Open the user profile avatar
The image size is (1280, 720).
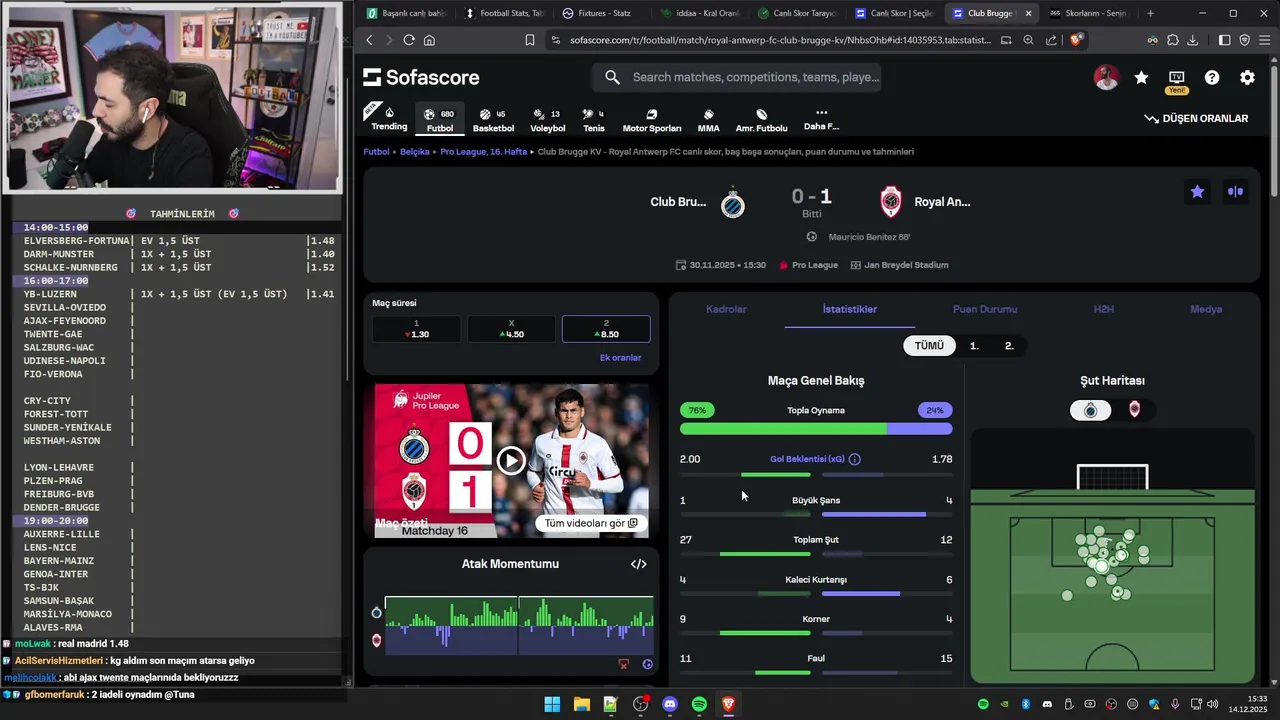[x=1106, y=77]
